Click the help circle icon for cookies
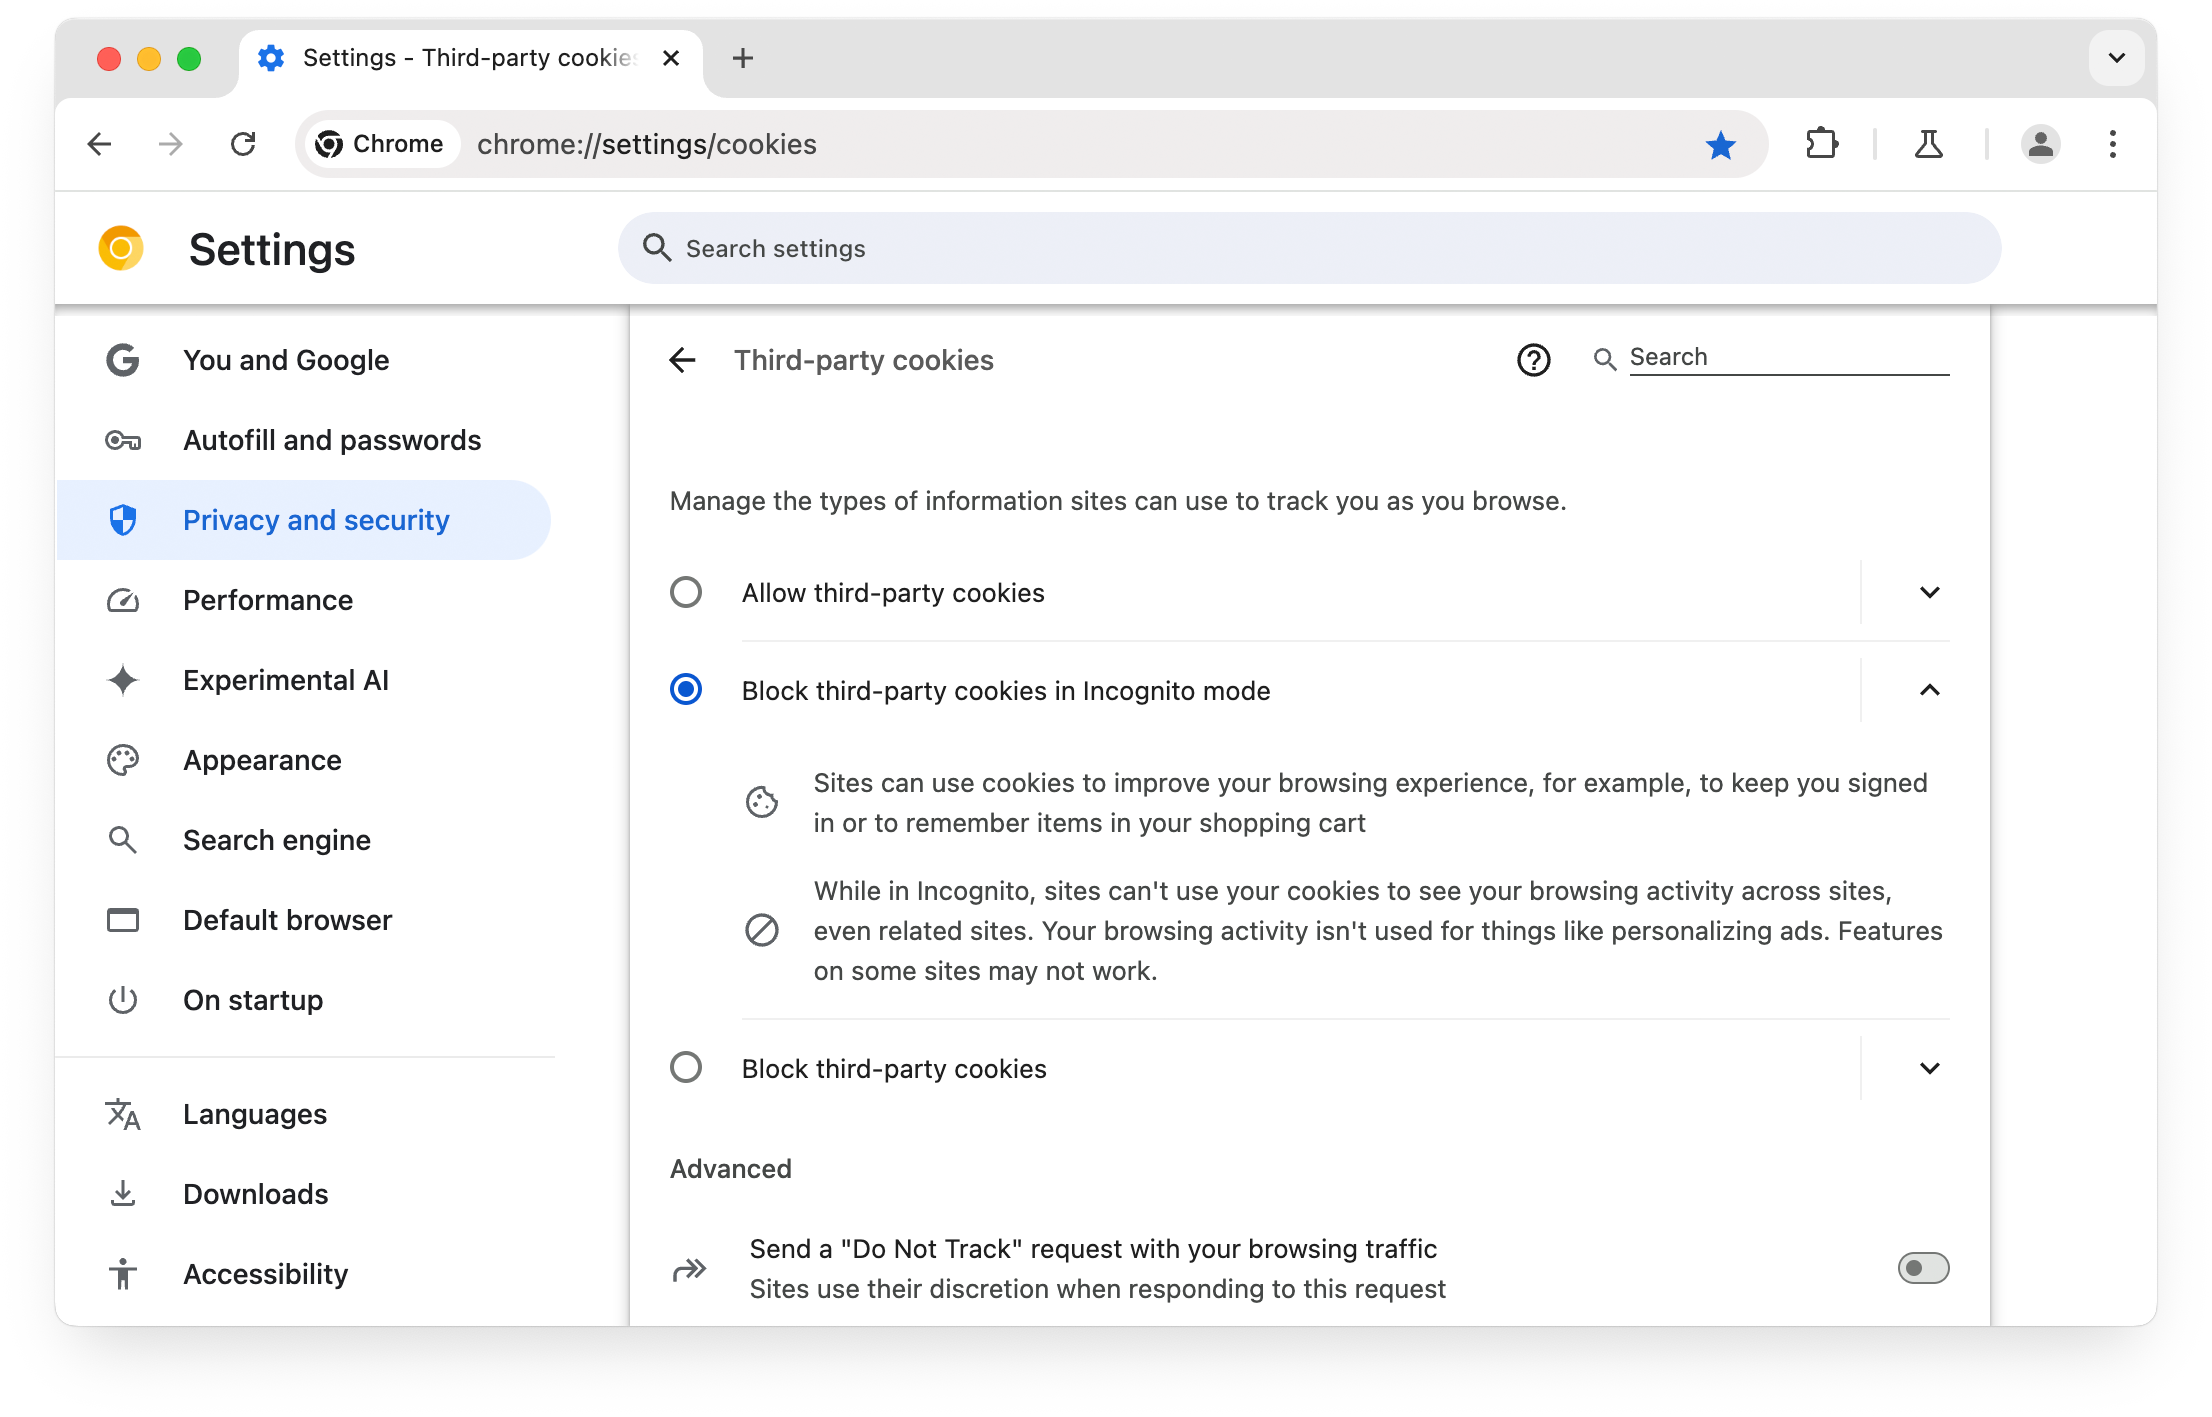This screenshot has height=1417, width=2212. click(1533, 359)
